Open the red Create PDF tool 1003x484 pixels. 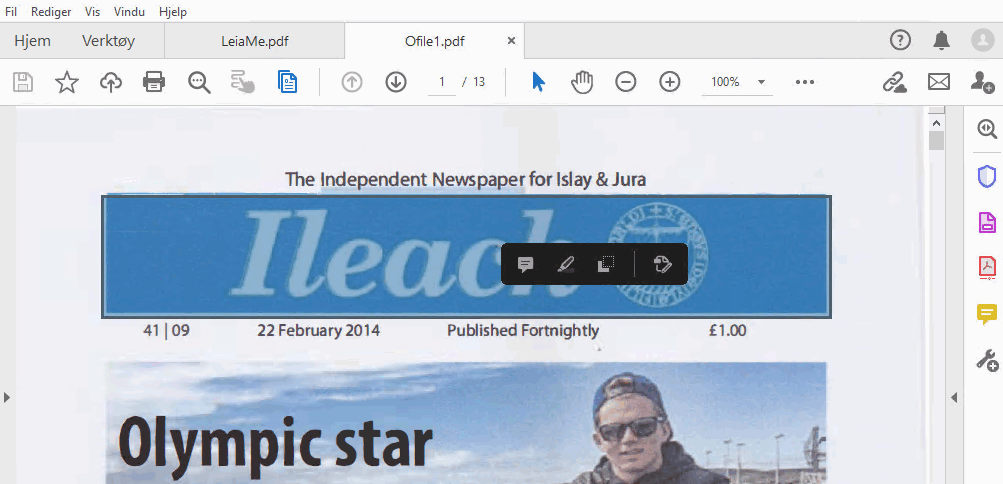point(987,268)
